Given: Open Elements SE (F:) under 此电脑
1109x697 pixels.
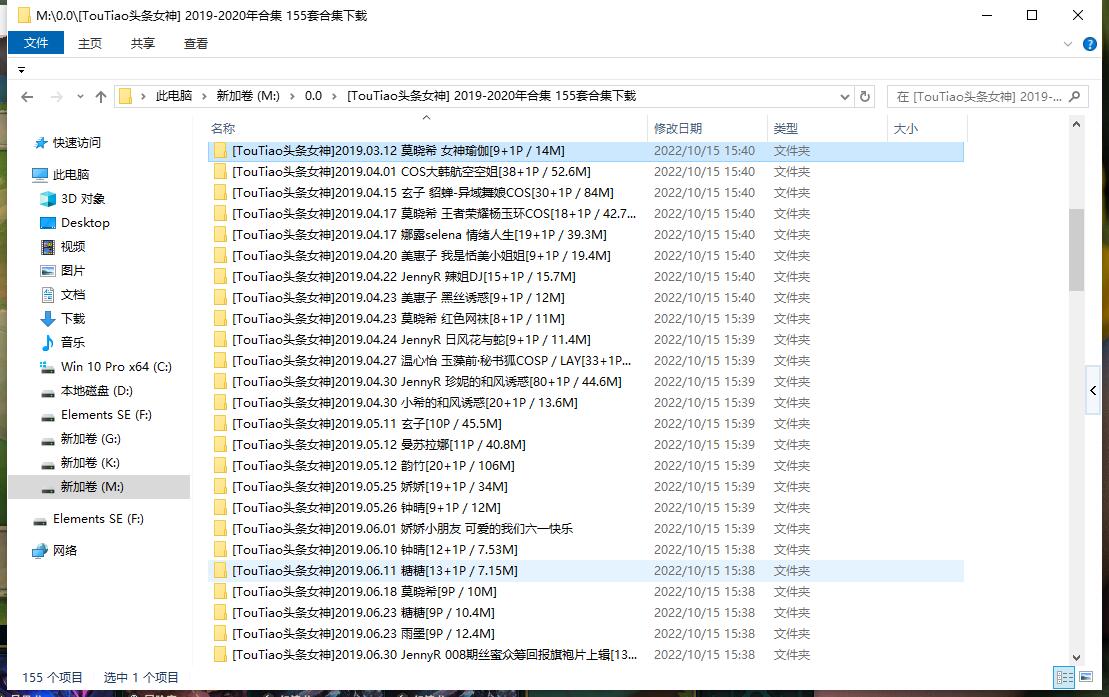Looking at the screenshot, I should tap(106, 415).
